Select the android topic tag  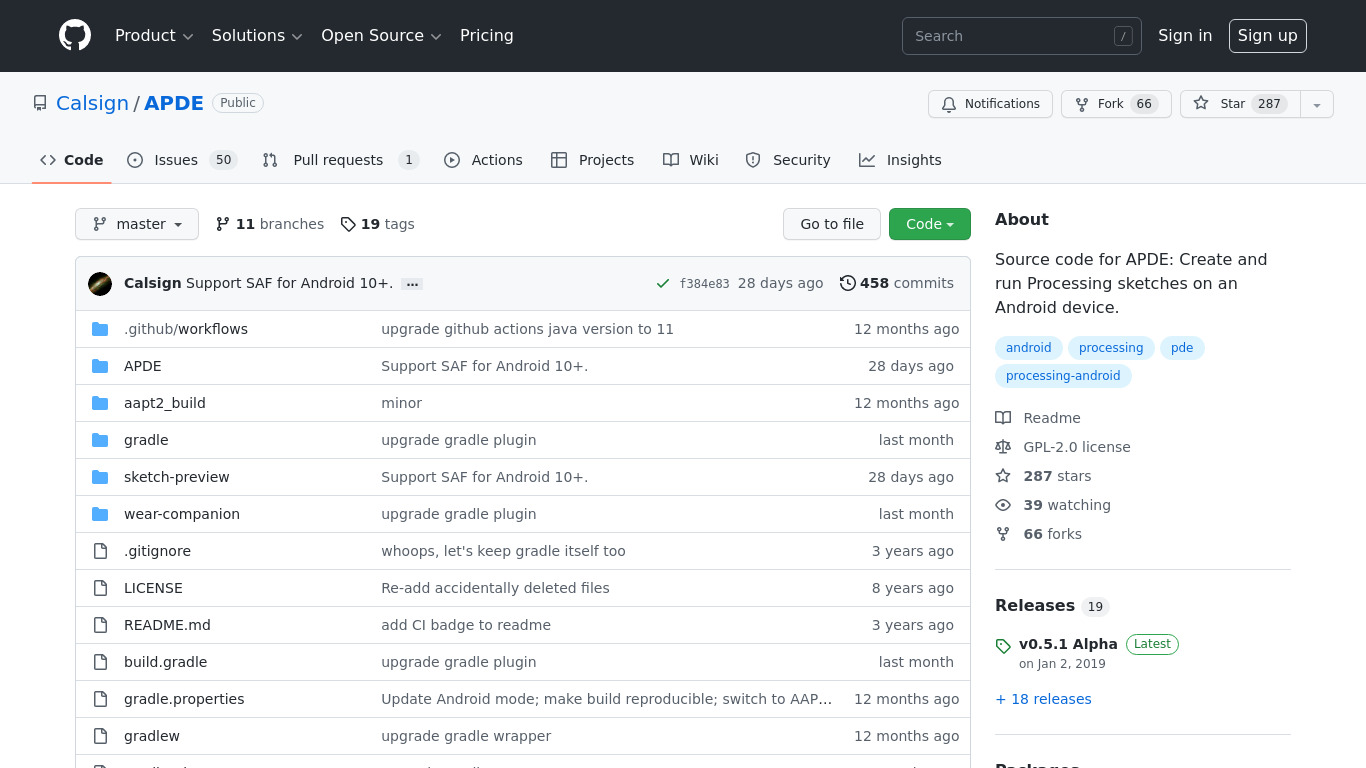point(1028,348)
